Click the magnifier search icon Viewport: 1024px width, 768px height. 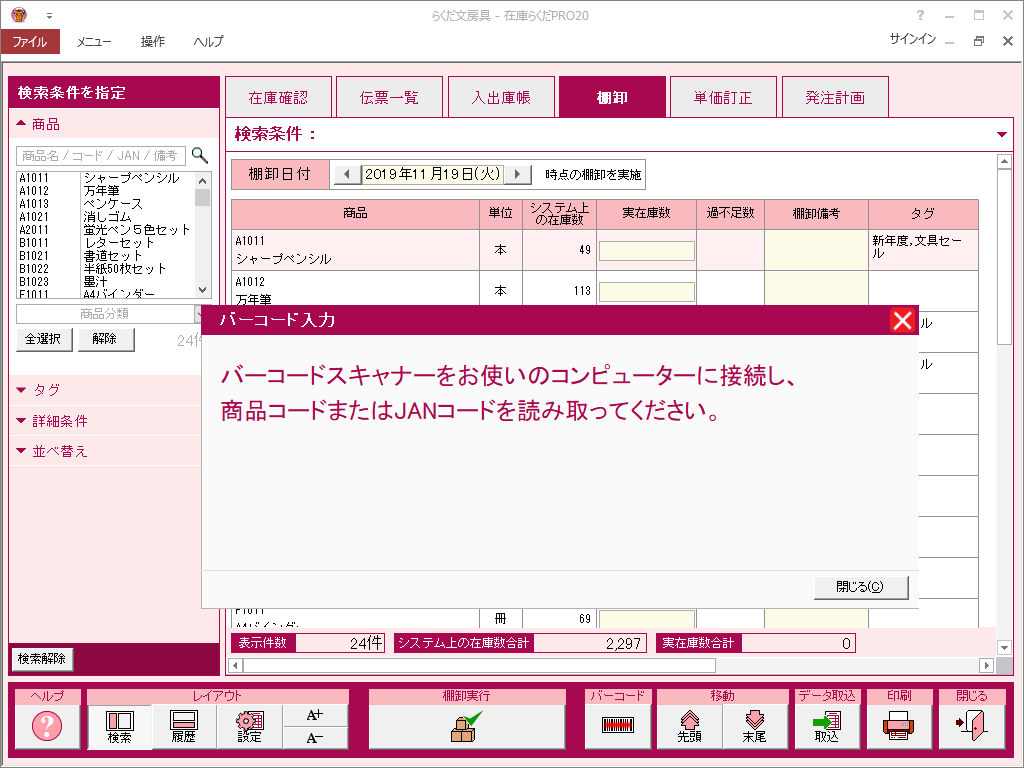coord(200,155)
